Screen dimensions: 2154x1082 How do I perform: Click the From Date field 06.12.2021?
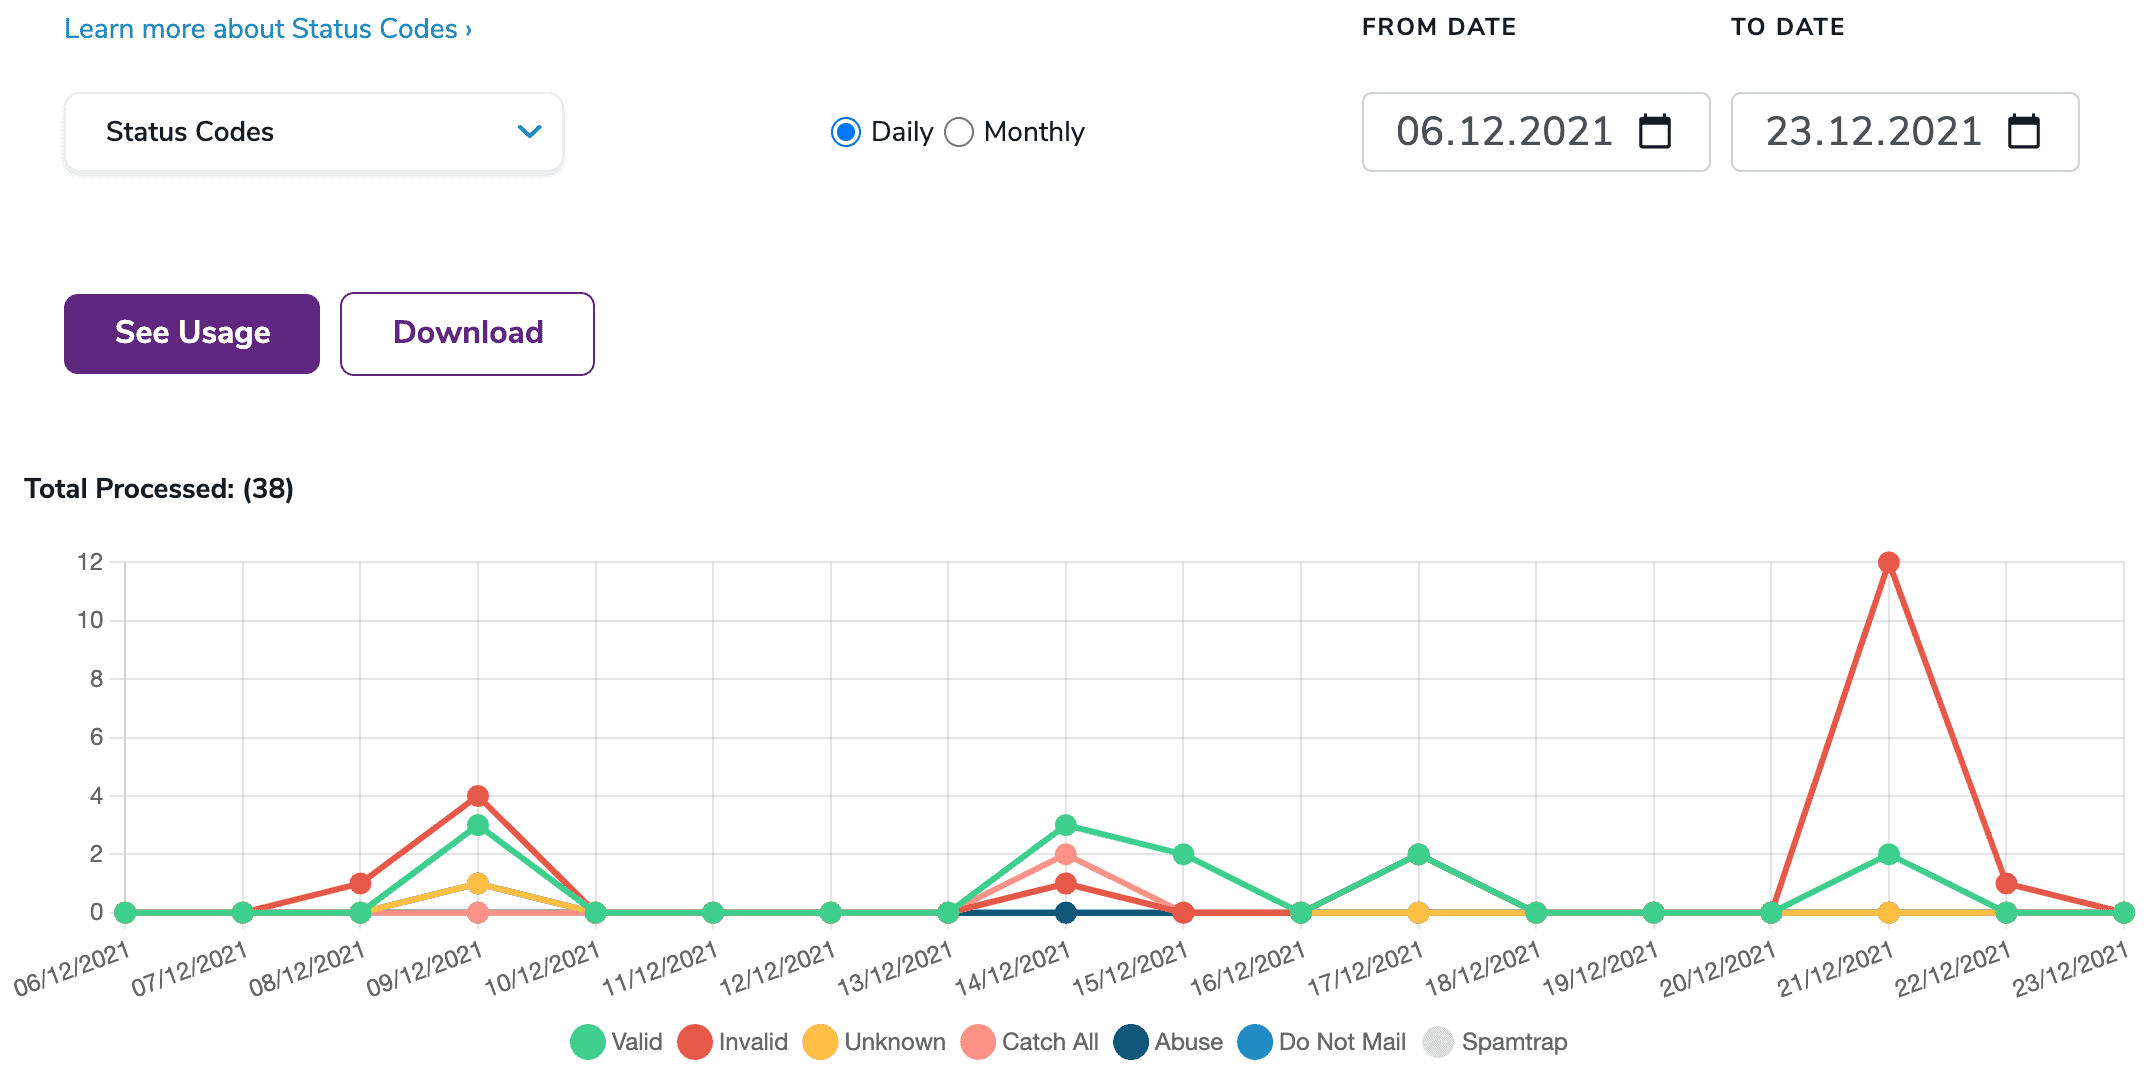(x=1504, y=132)
